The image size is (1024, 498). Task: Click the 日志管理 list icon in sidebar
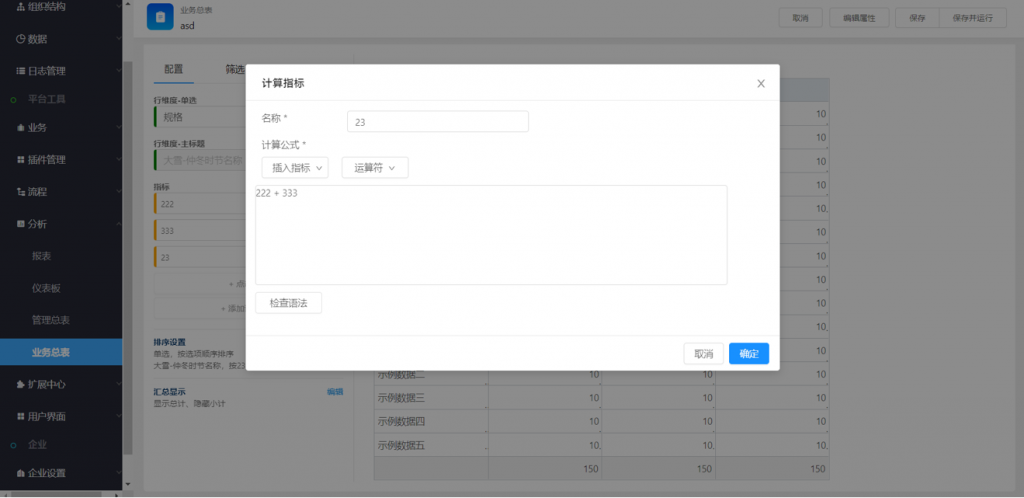point(20,71)
